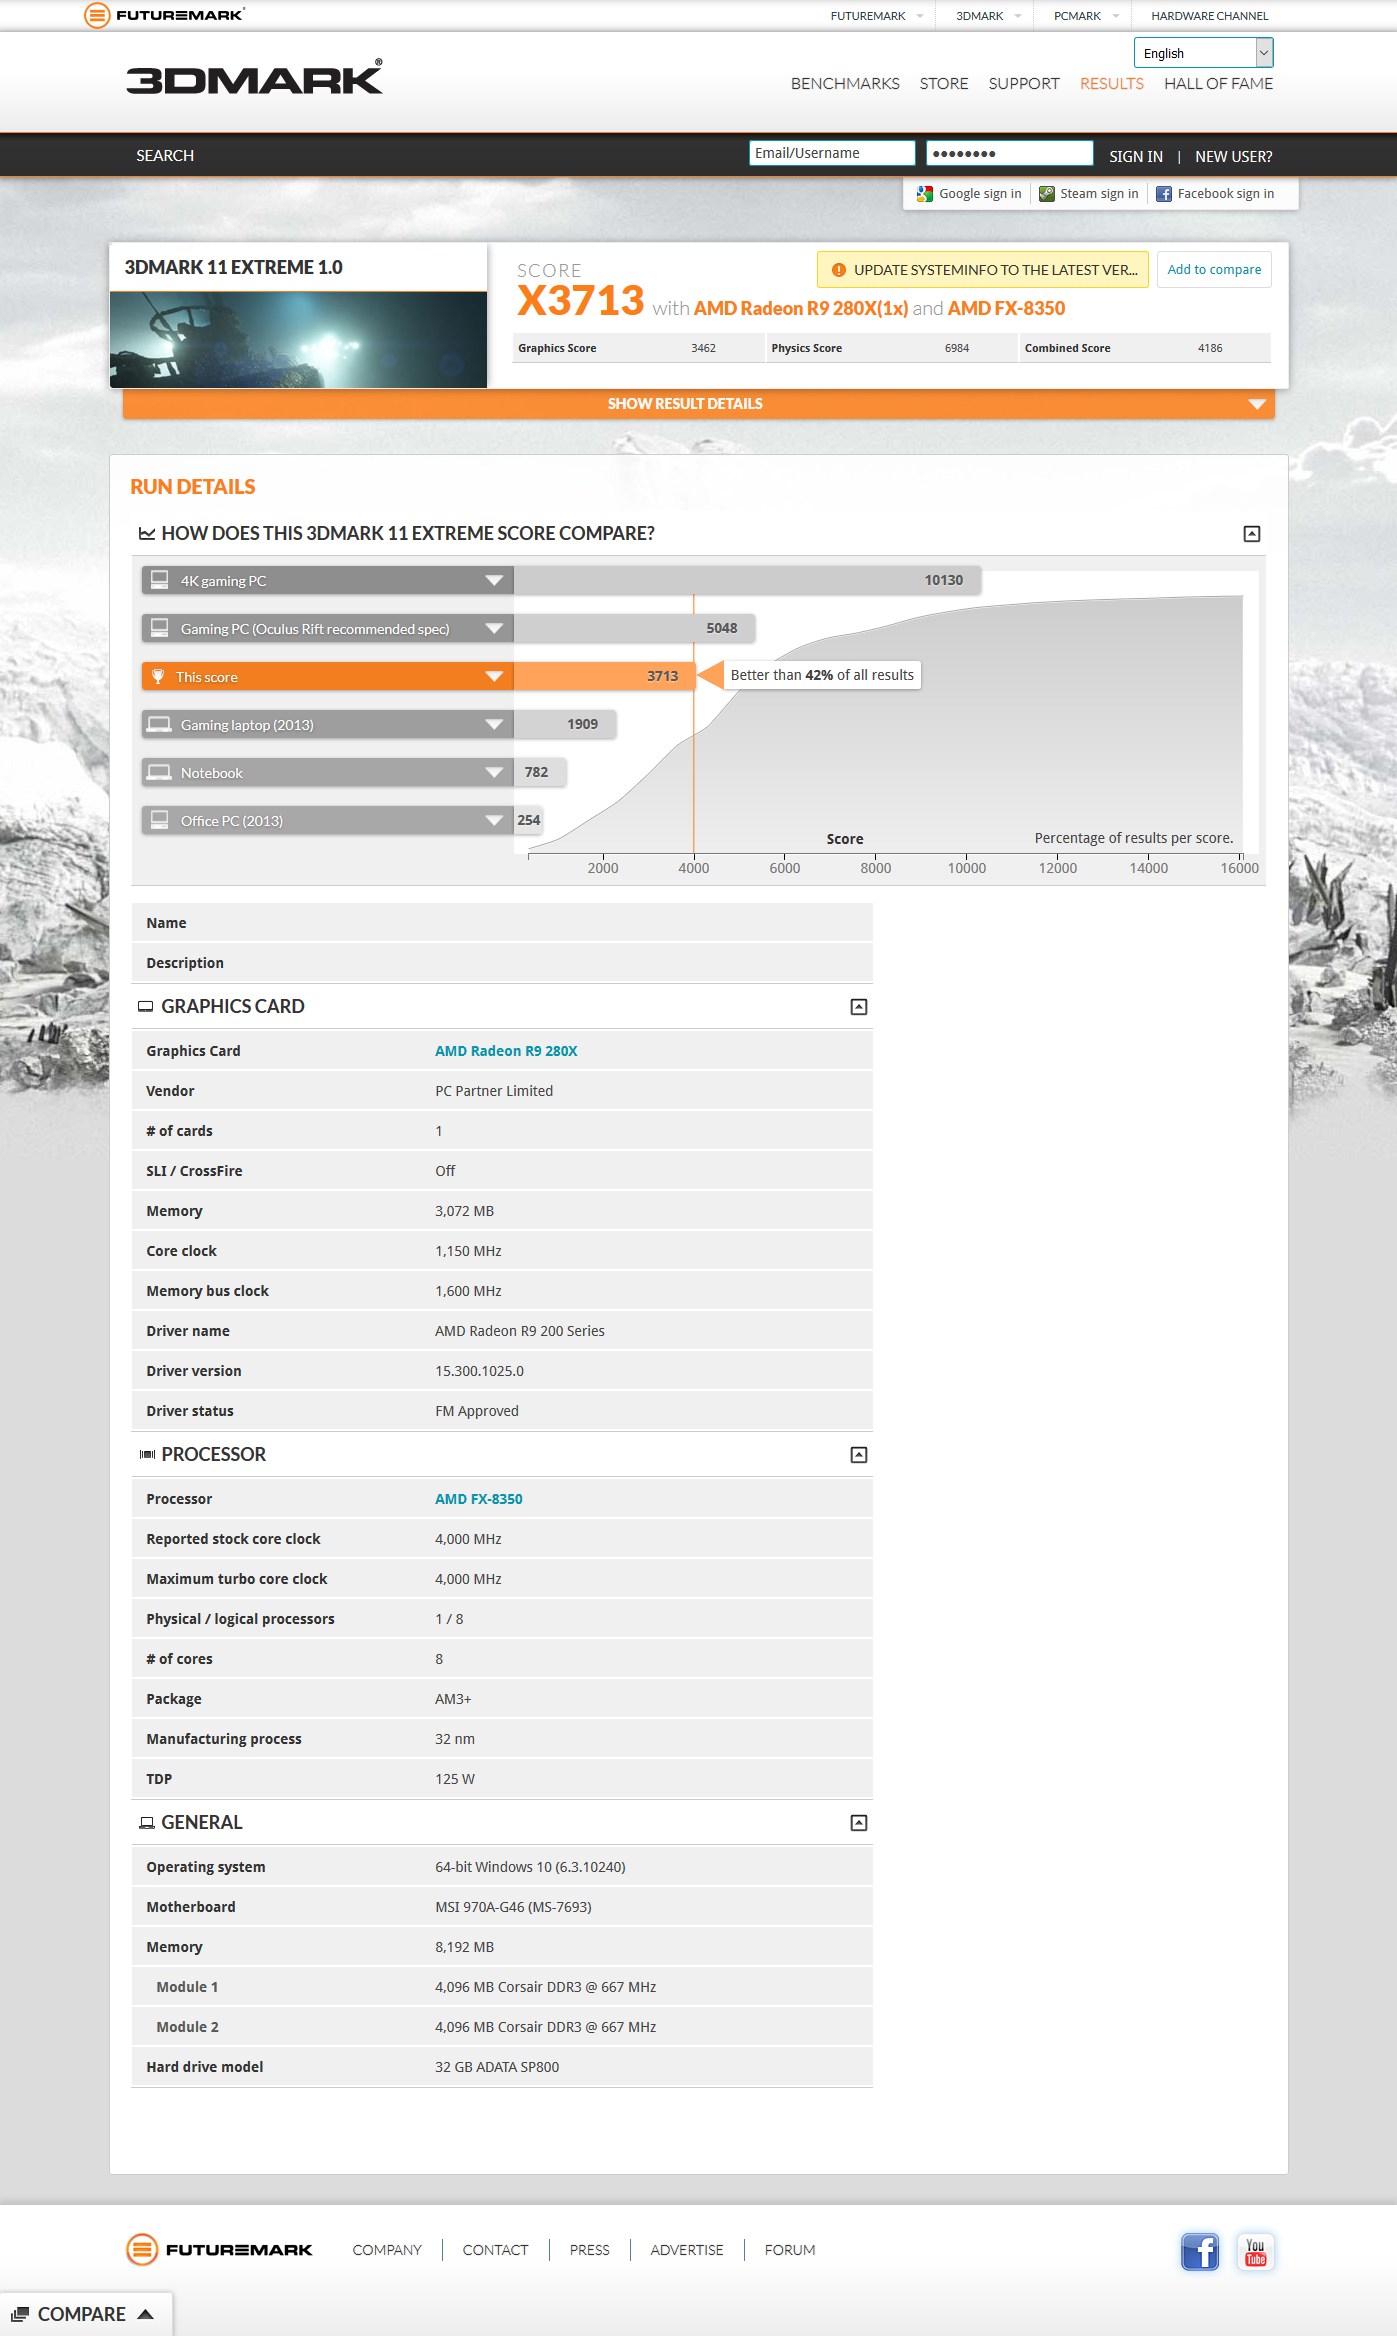
Task: Click the Graphics Card section icon
Action: [x=146, y=1007]
